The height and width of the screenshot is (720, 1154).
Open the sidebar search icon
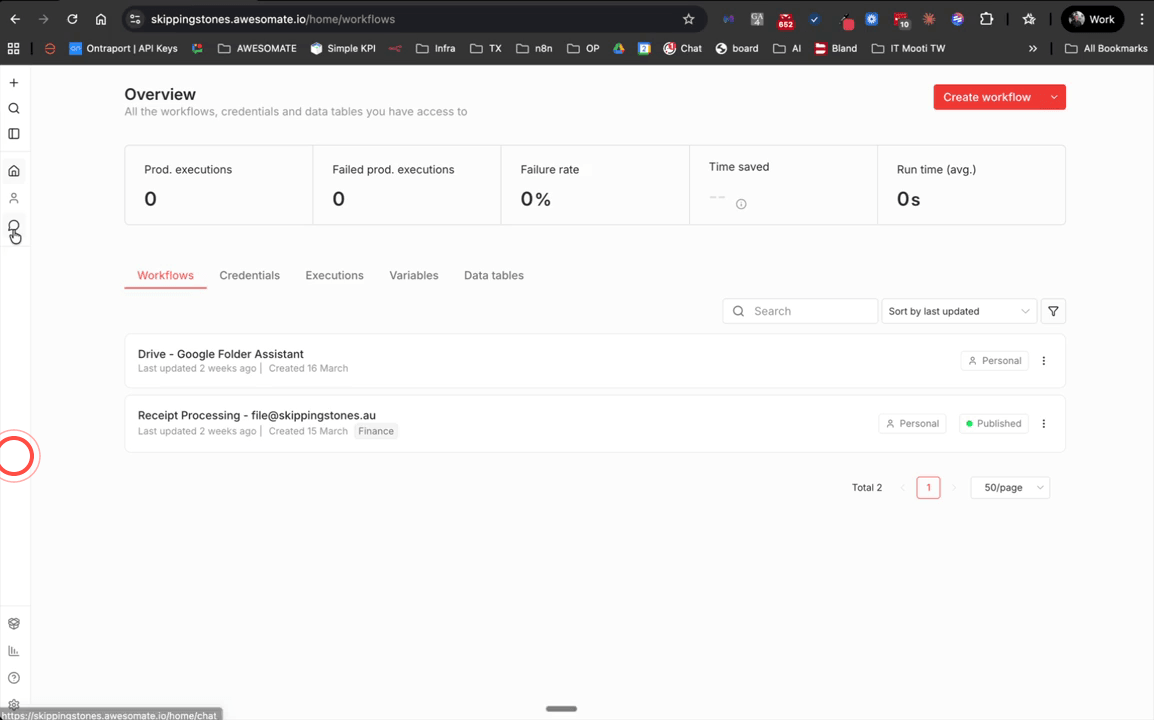pos(14,108)
